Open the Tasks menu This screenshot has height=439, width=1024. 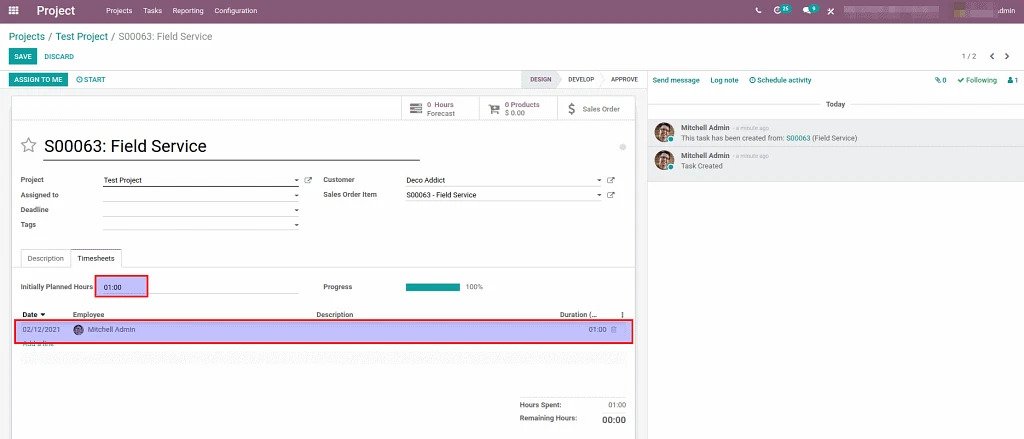152,11
